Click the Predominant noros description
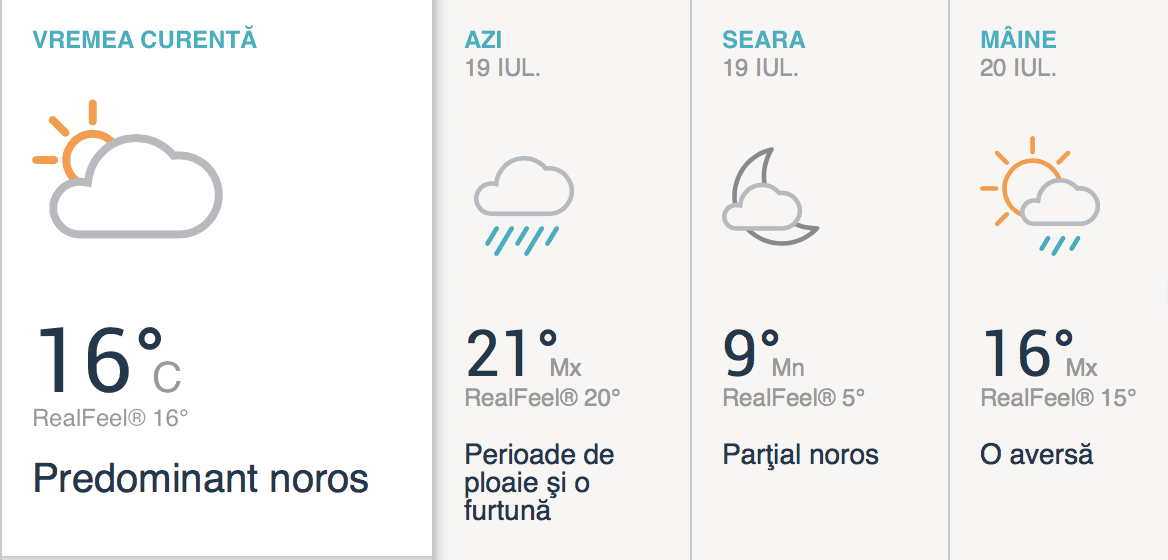This screenshot has width=1168, height=560. click(201, 479)
